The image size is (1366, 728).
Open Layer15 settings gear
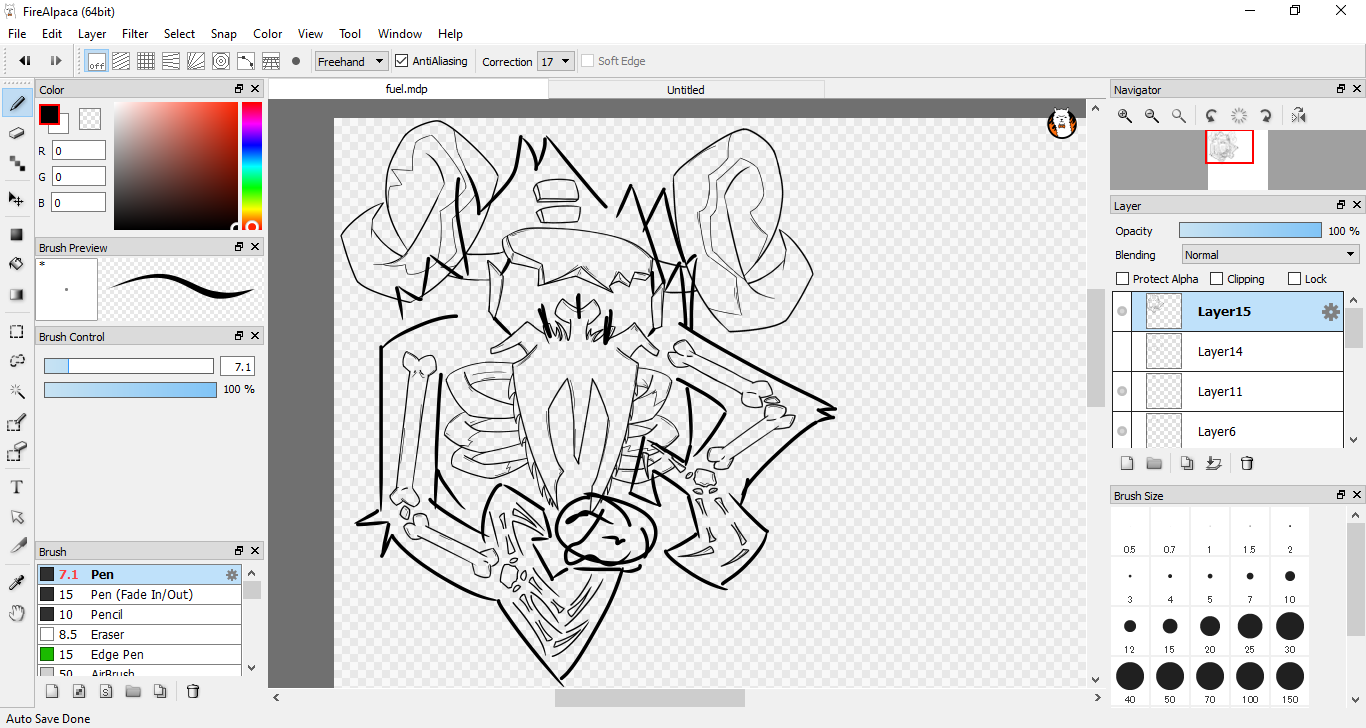pyautogui.click(x=1330, y=312)
